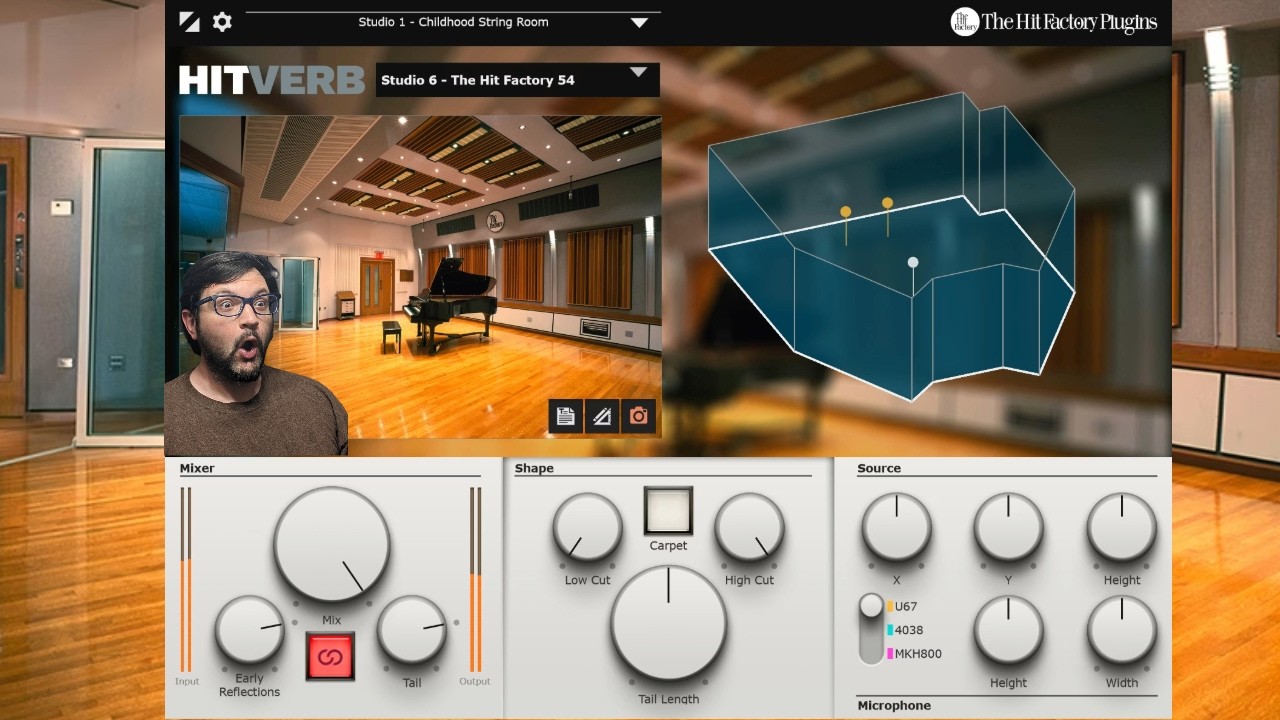
Task: Click the arrow beside Studio 6 room name
Action: (638, 73)
